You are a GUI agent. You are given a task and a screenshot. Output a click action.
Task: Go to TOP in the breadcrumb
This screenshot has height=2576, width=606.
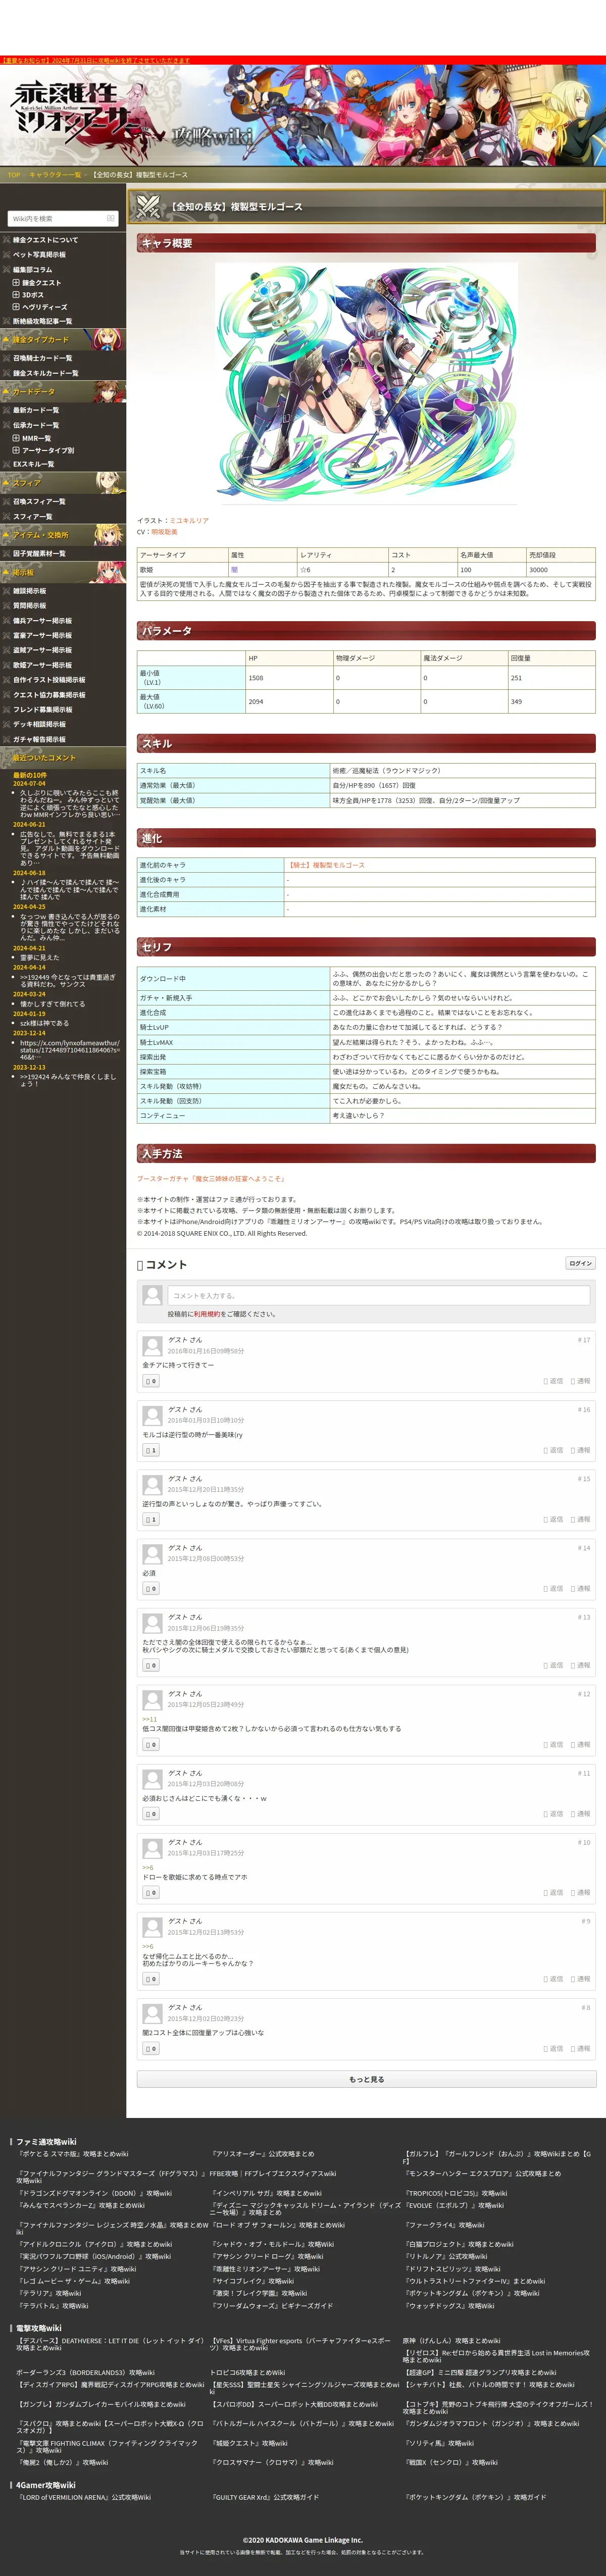(14, 175)
